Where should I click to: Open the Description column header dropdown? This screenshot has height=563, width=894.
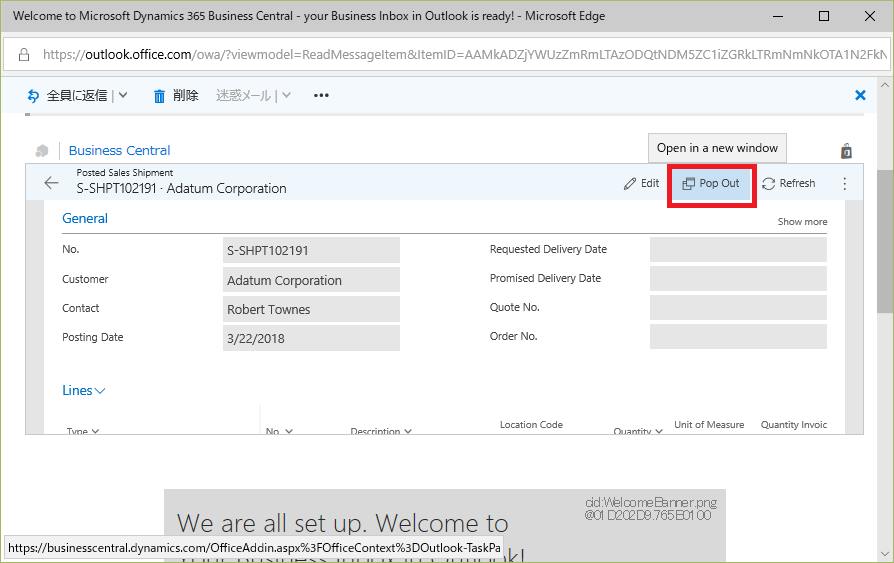(408, 431)
